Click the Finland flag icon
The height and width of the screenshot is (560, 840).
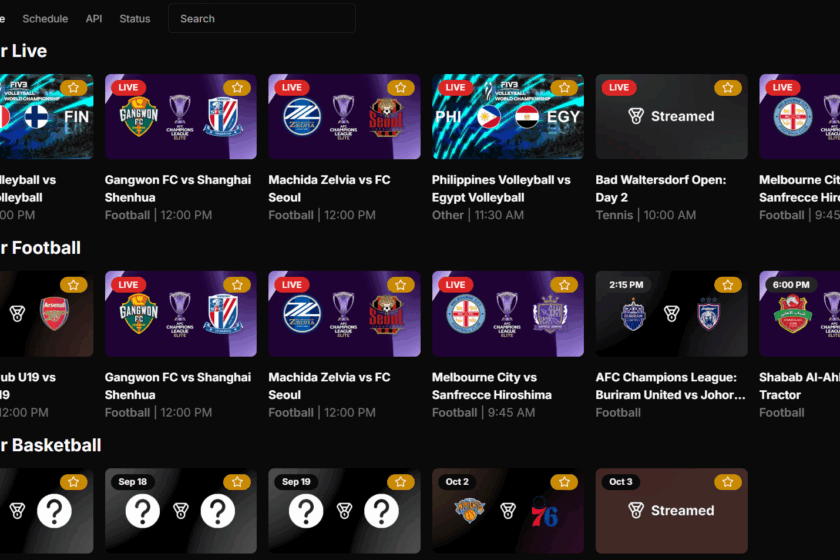tap(36, 117)
